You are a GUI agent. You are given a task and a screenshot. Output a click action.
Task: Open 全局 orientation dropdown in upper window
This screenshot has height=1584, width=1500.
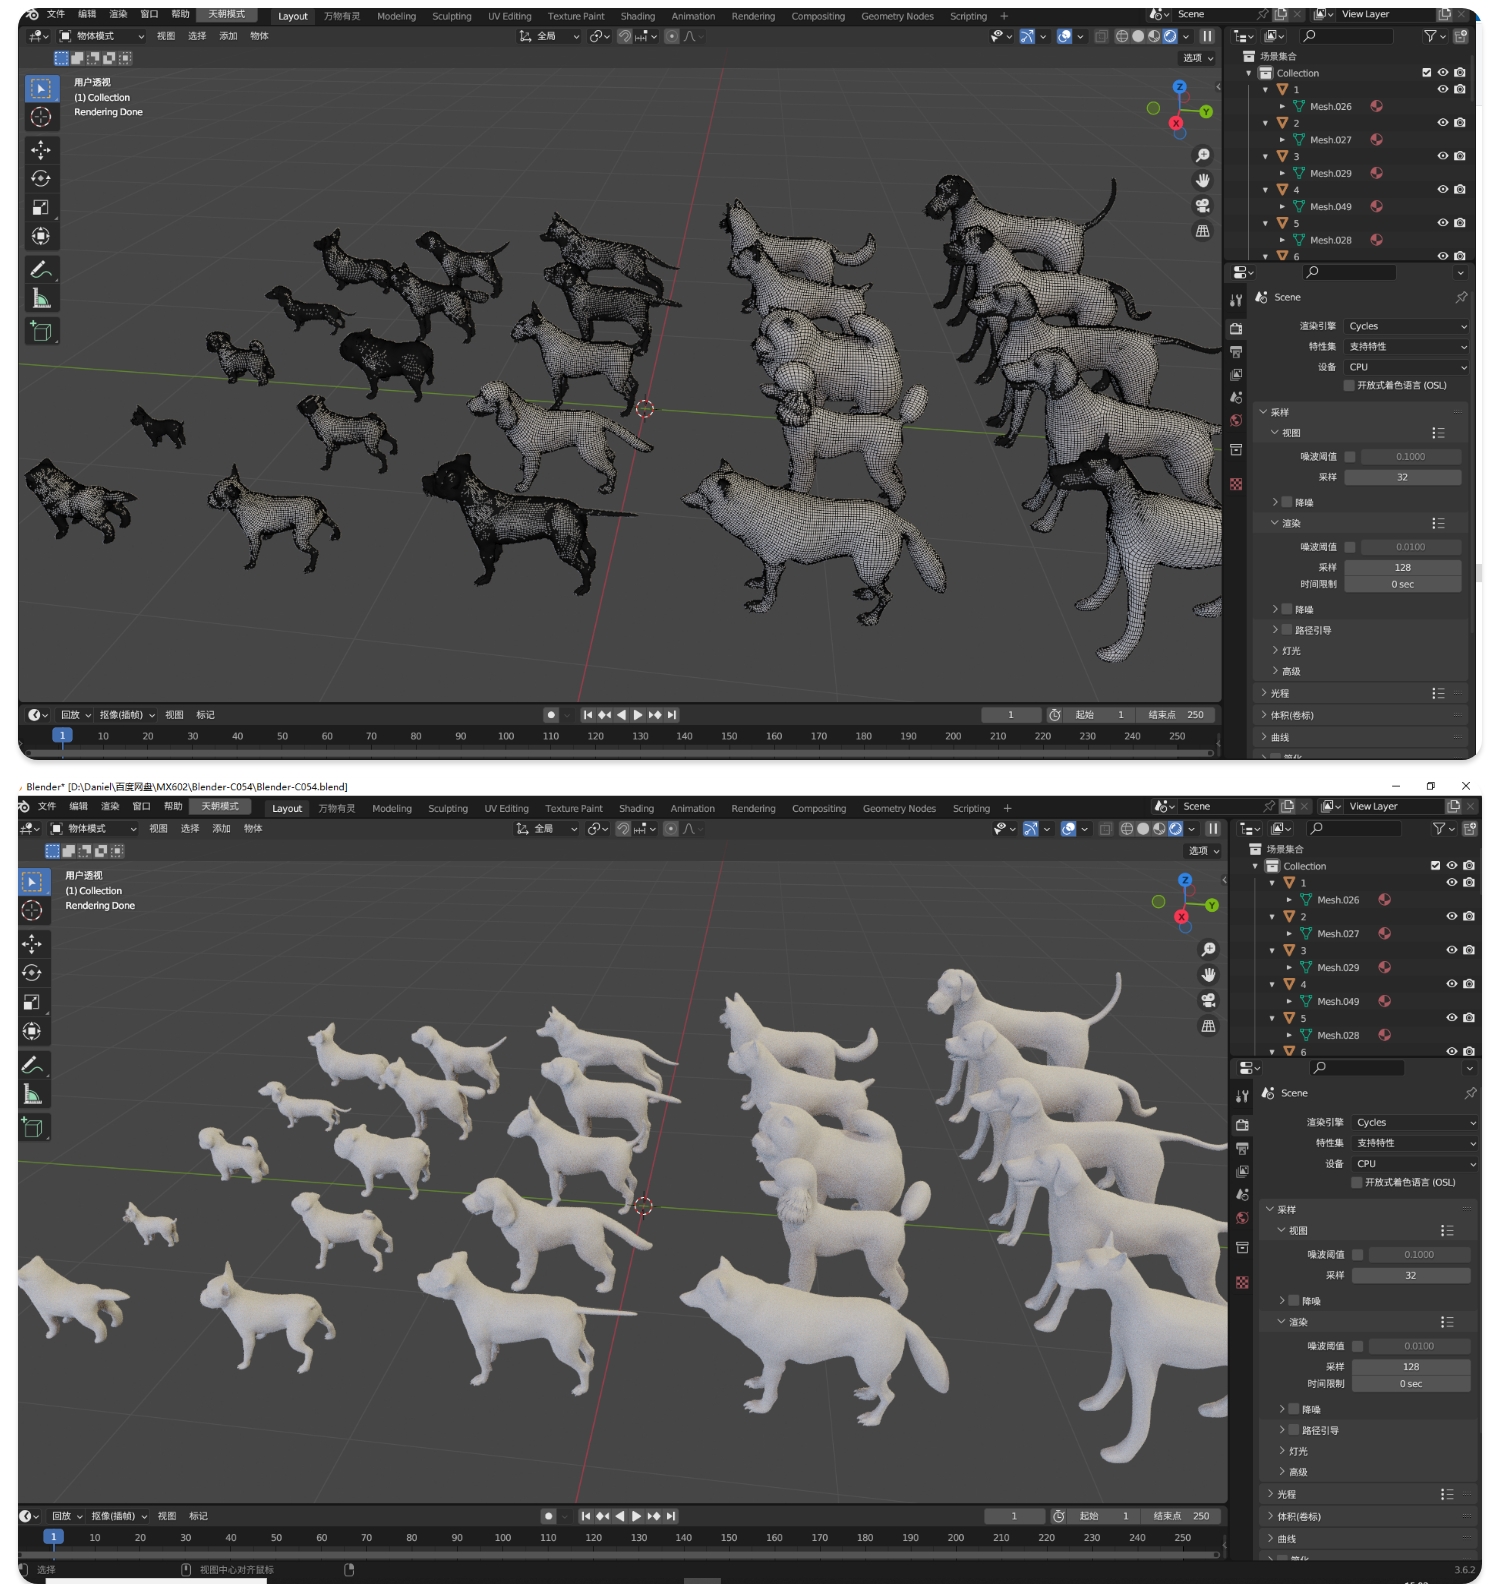click(x=548, y=36)
